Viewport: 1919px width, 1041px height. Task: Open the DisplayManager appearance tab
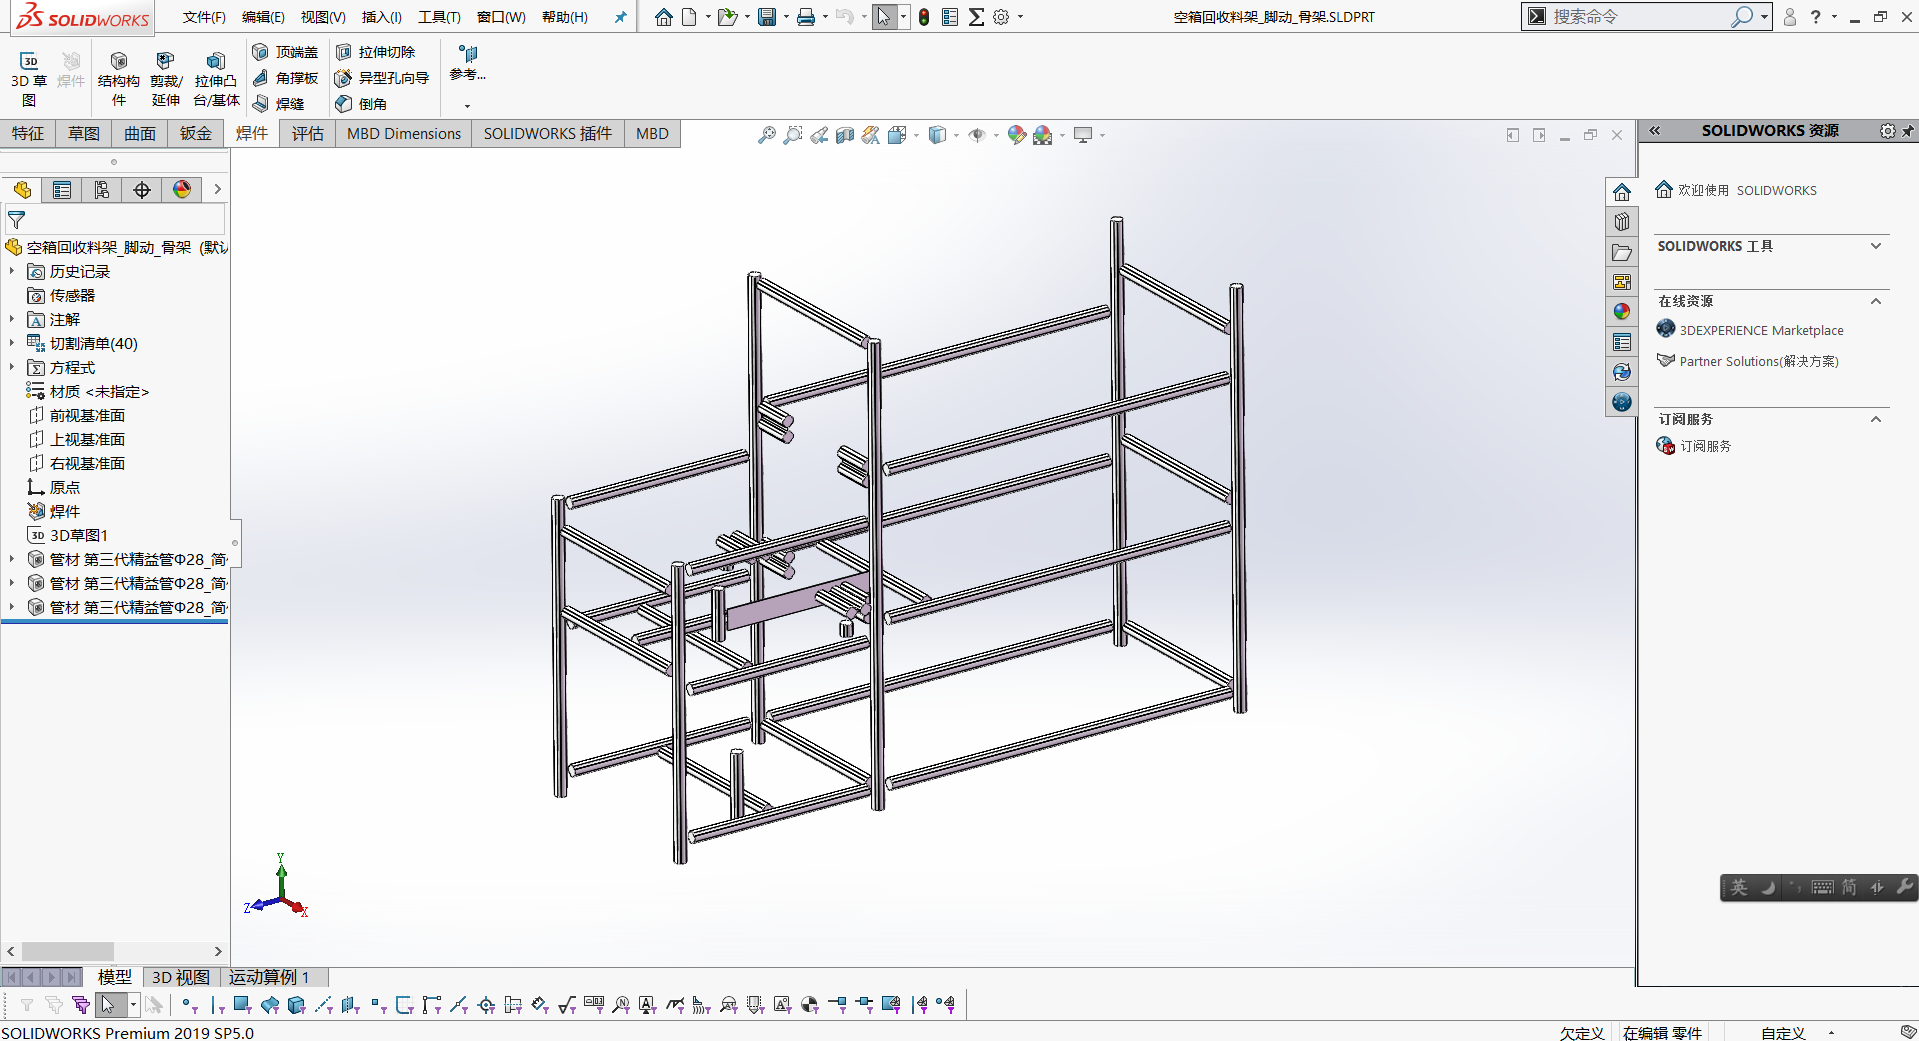pyautogui.click(x=182, y=190)
